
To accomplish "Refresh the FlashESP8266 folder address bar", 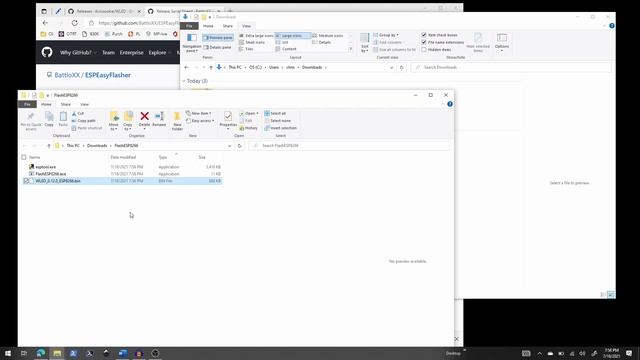I will (240, 146).
